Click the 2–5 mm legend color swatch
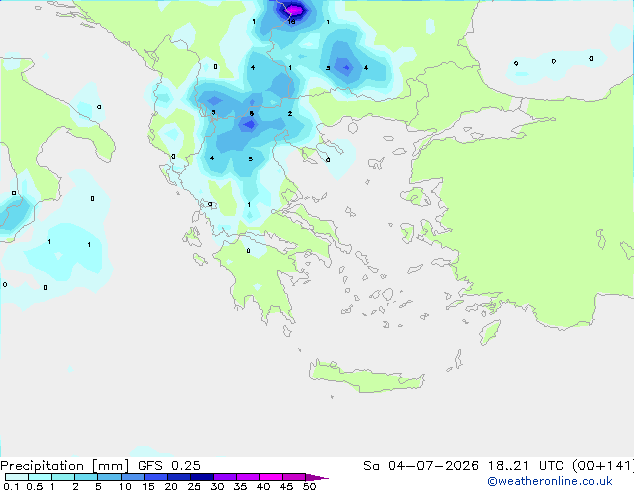 (x=86, y=477)
